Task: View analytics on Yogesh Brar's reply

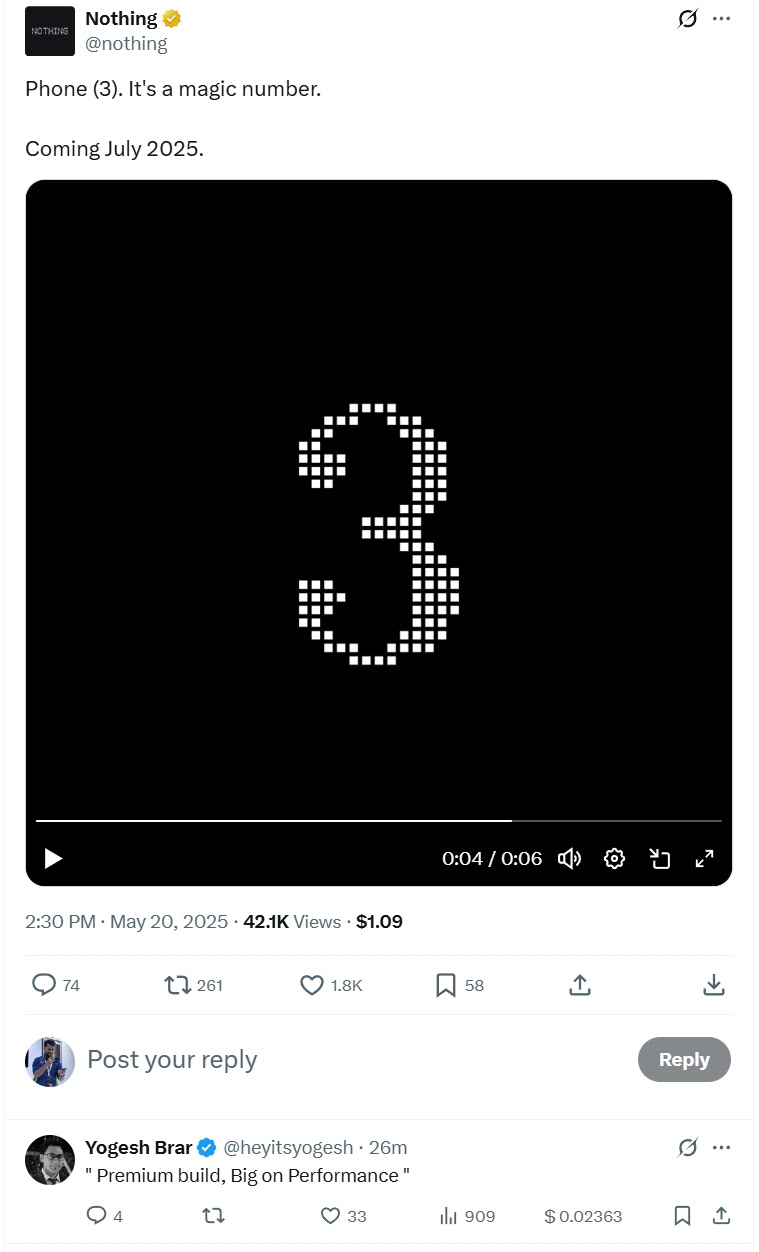Action: (x=448, y=1216)
